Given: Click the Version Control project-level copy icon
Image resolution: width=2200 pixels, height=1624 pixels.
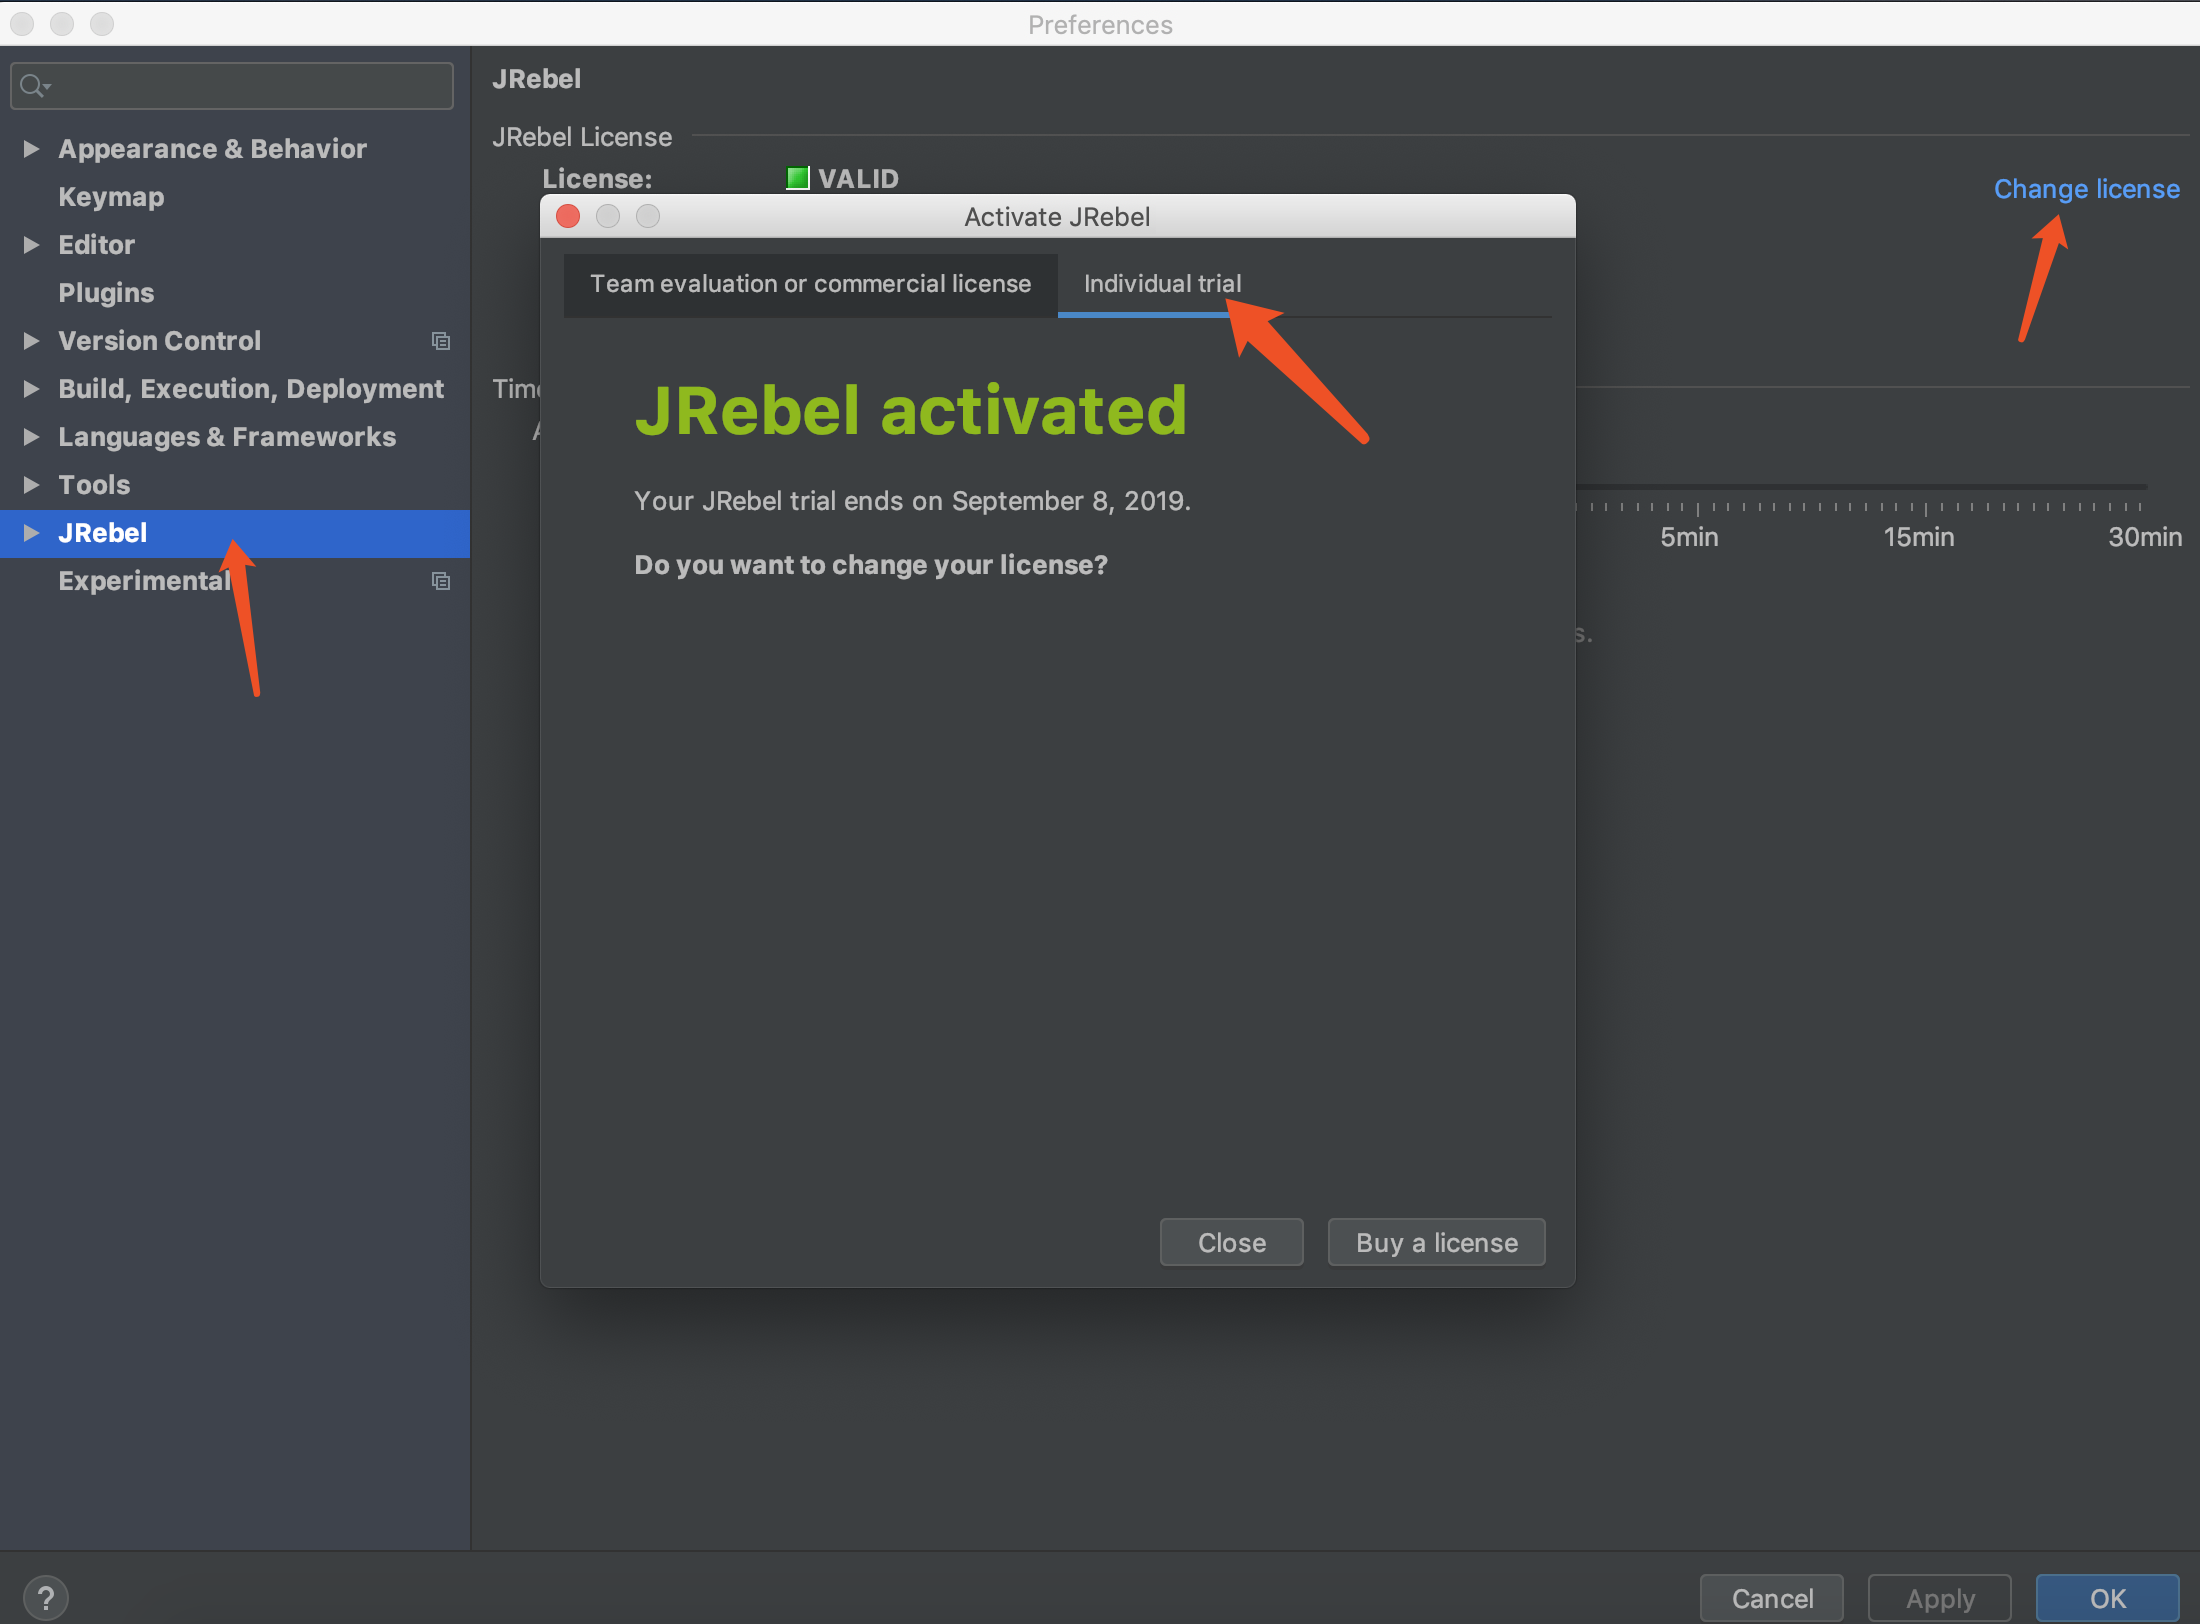Looking at the screenshot, I should point(440,341).
